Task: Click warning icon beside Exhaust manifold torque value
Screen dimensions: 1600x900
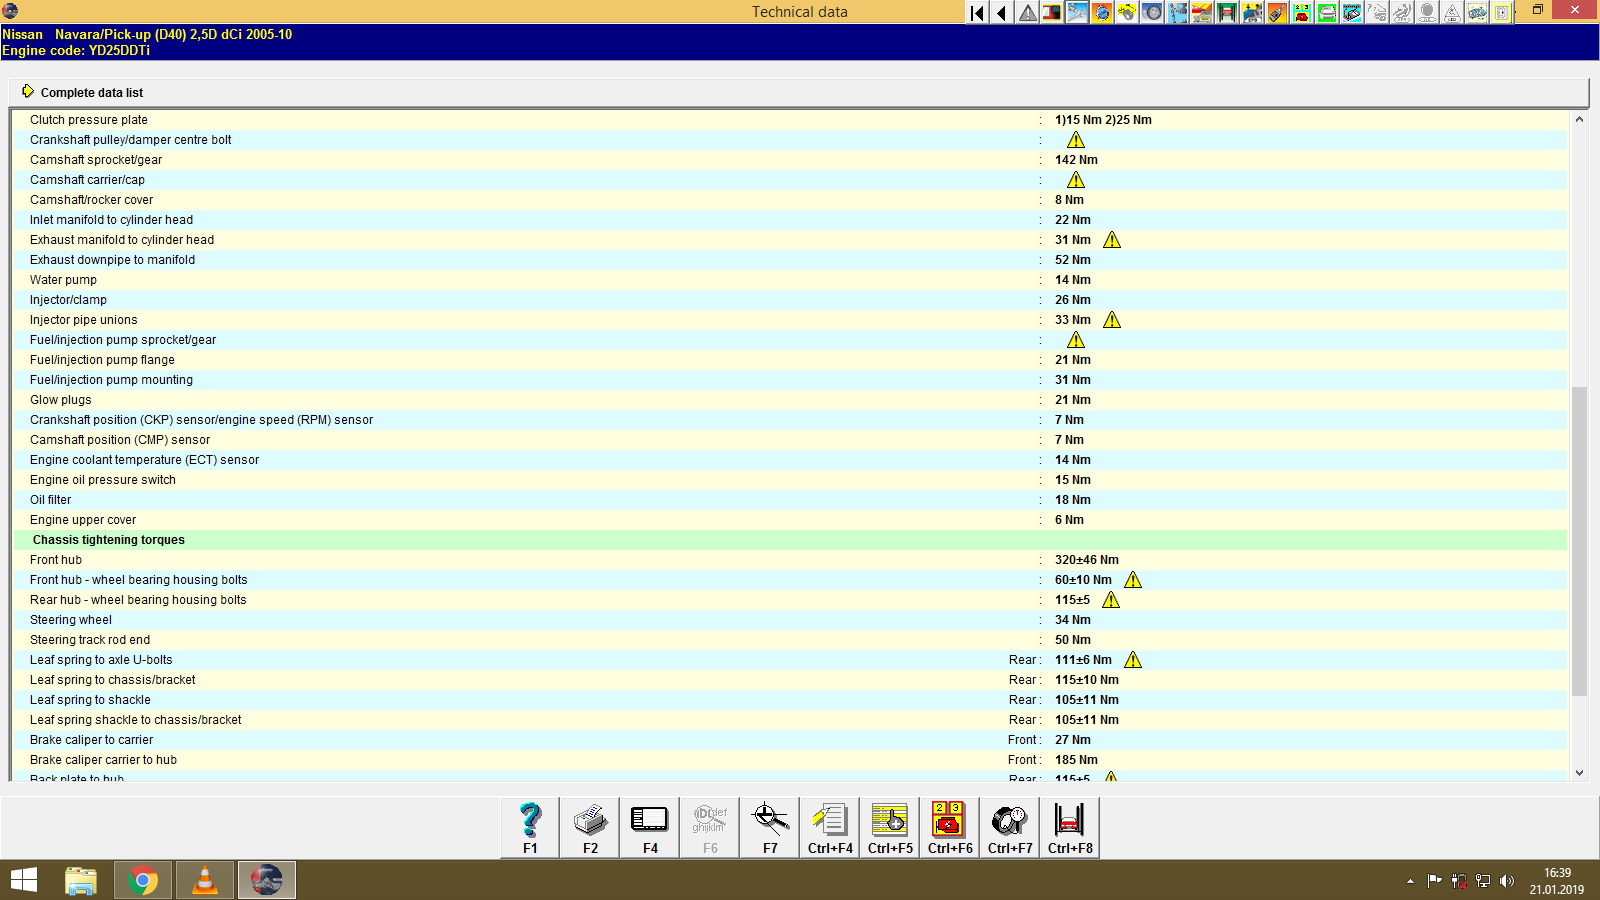Action: [x=1112, y=239]
